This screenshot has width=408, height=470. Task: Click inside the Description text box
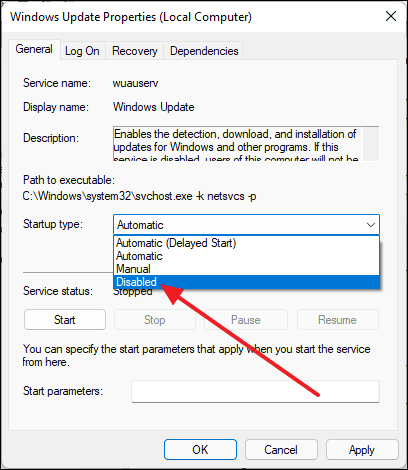point(238,144)
